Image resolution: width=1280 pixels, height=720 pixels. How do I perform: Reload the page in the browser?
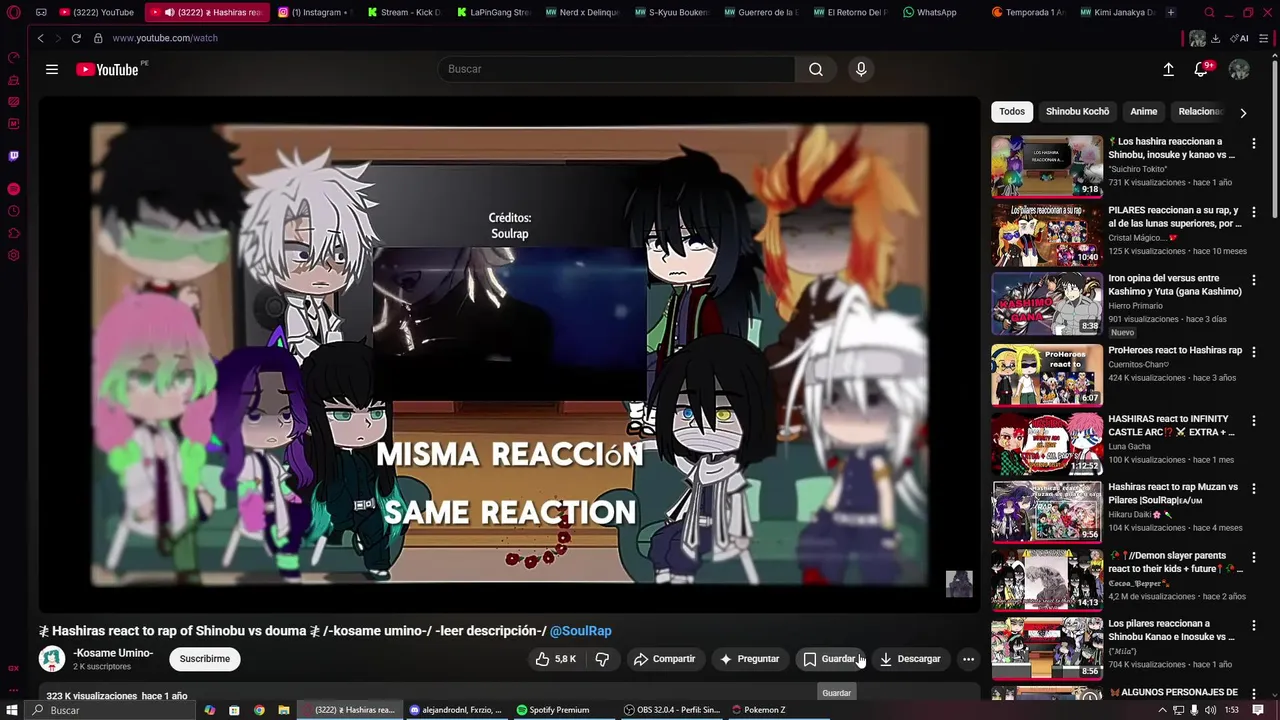coord(76,38)
